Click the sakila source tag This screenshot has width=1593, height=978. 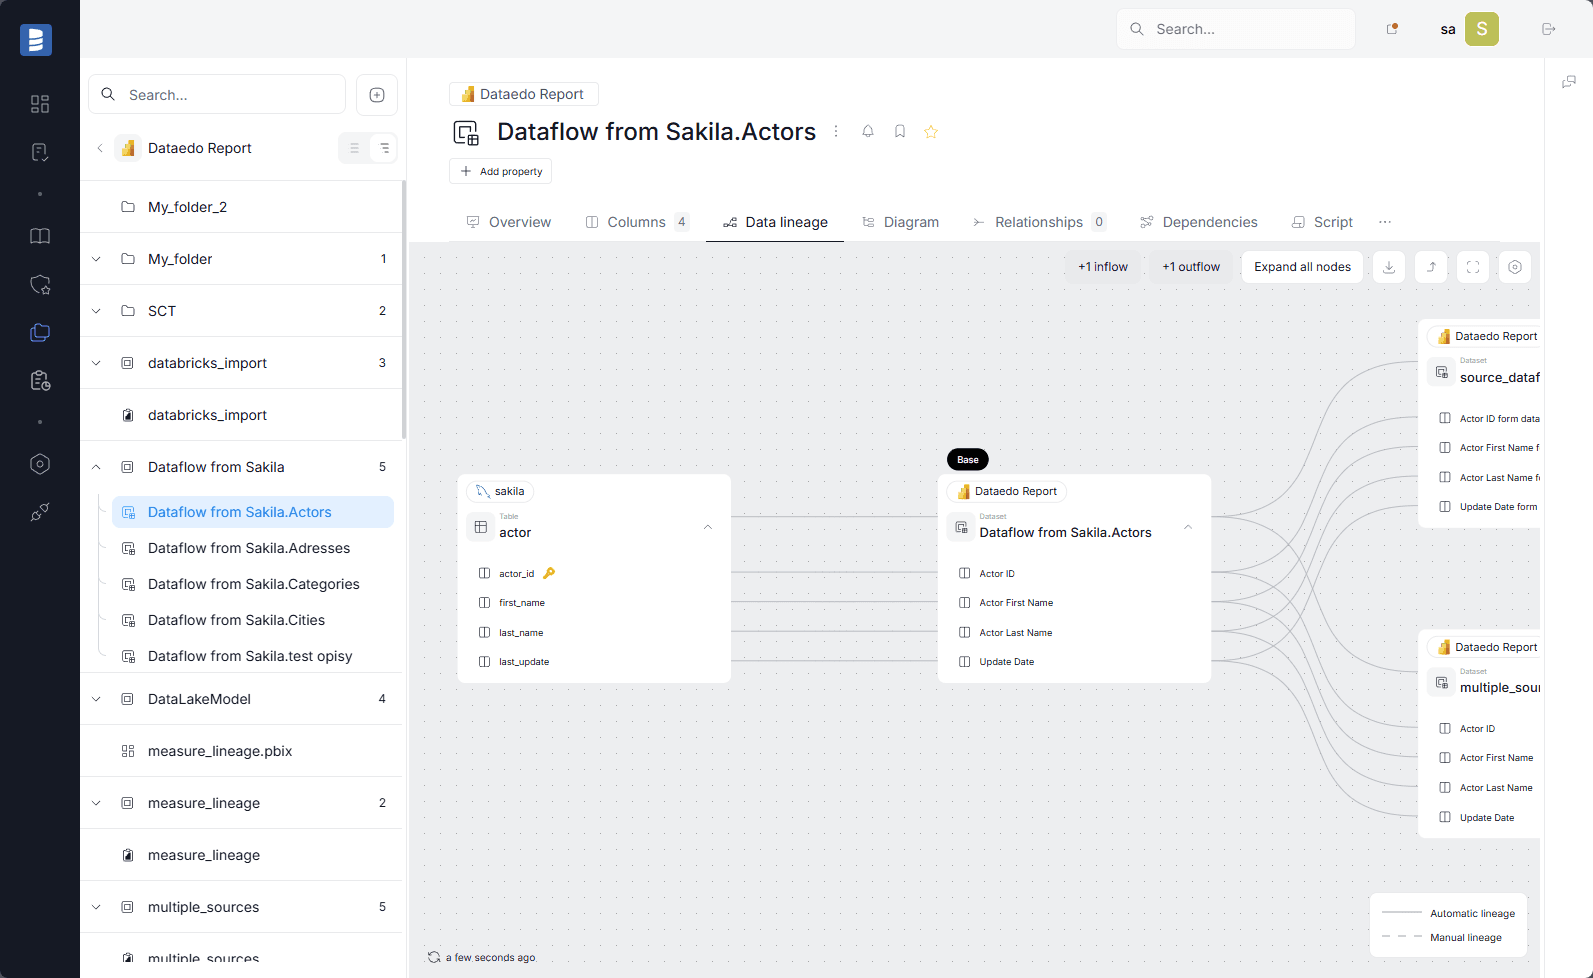click(x=500, y=491)
